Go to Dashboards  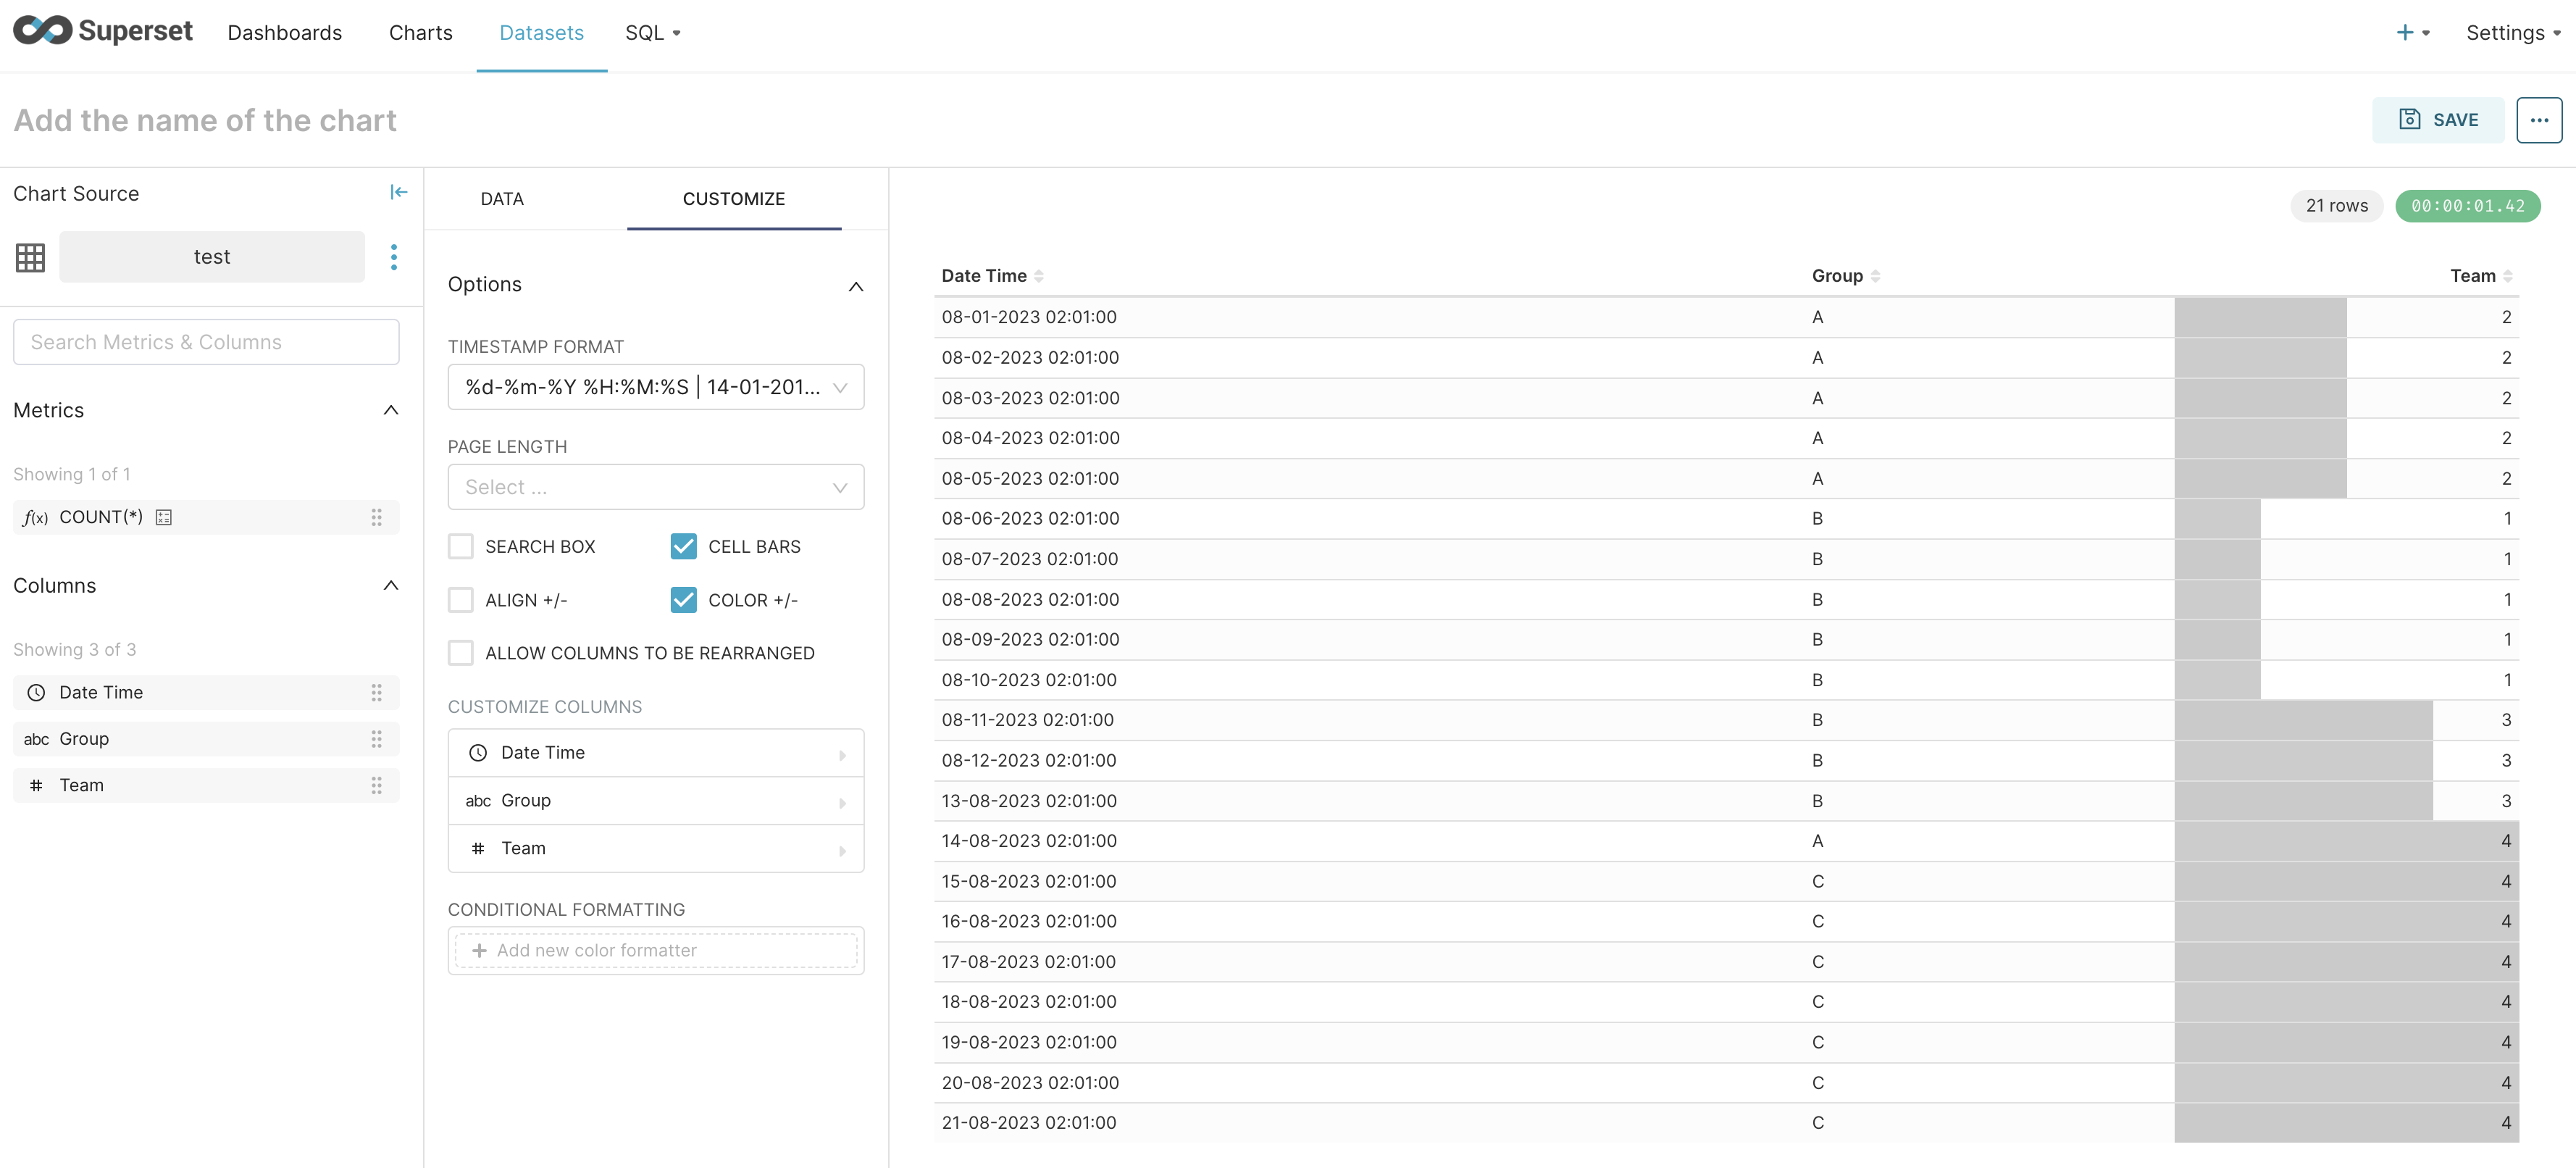(285, 32)
